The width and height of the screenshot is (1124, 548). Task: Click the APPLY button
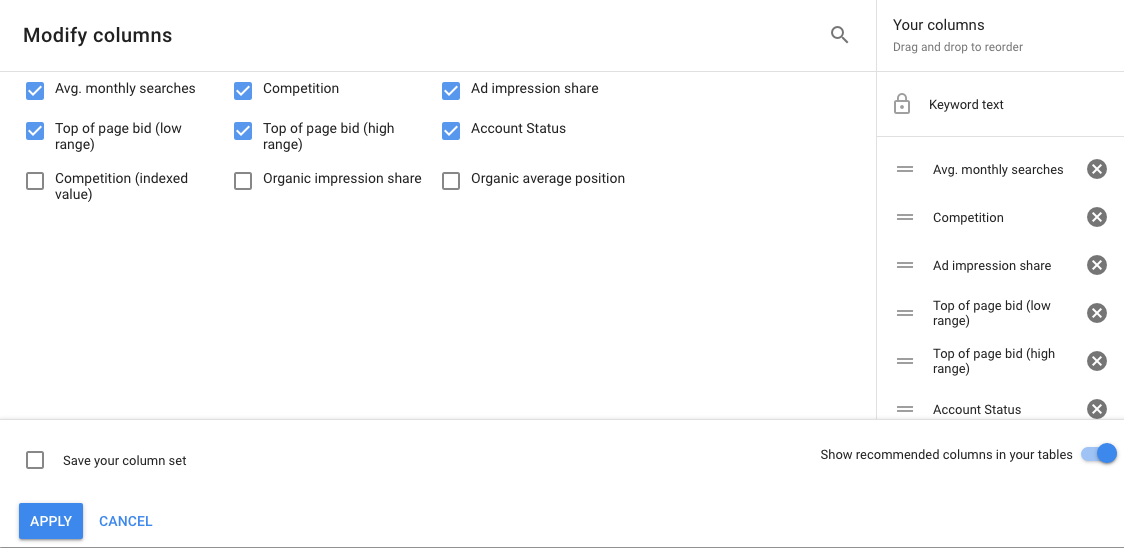coord(51,521)
